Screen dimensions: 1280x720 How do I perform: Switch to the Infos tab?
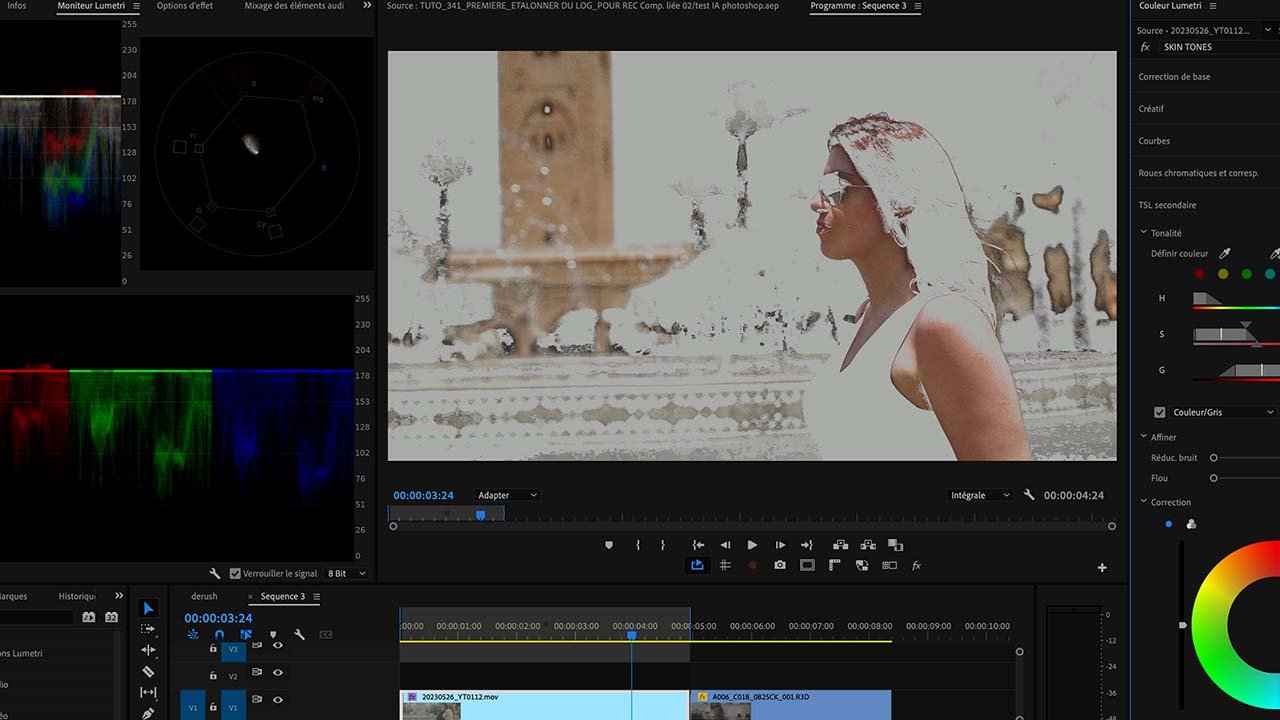coord(17,6)
